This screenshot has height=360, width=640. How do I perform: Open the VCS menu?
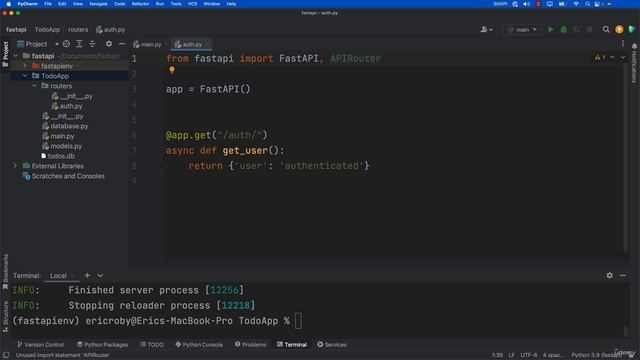tap(193, 4)
